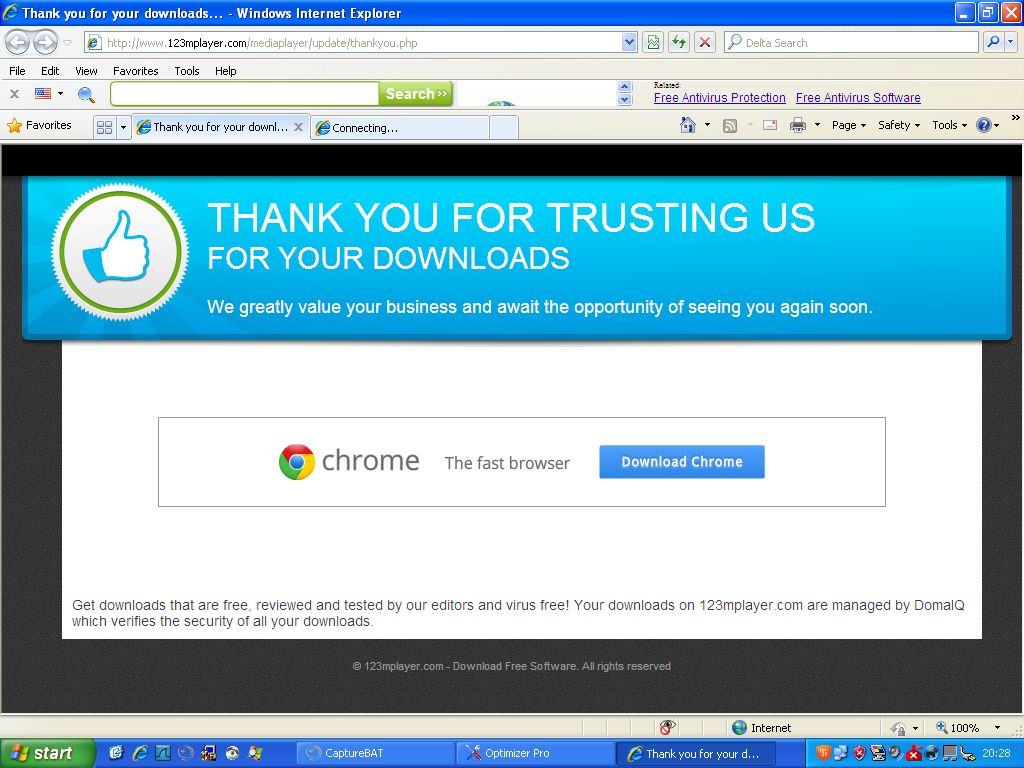Open the Tools dropdown in command bar

[950, 125]
